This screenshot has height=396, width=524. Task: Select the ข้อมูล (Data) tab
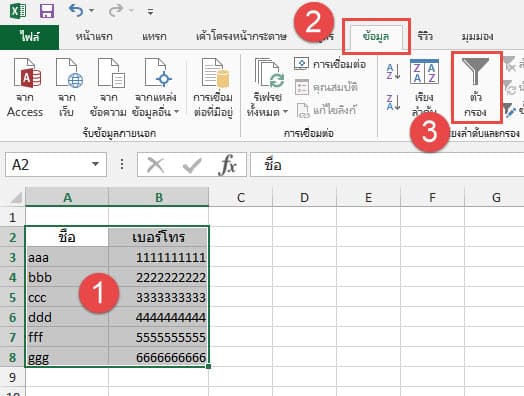[376, 36]
